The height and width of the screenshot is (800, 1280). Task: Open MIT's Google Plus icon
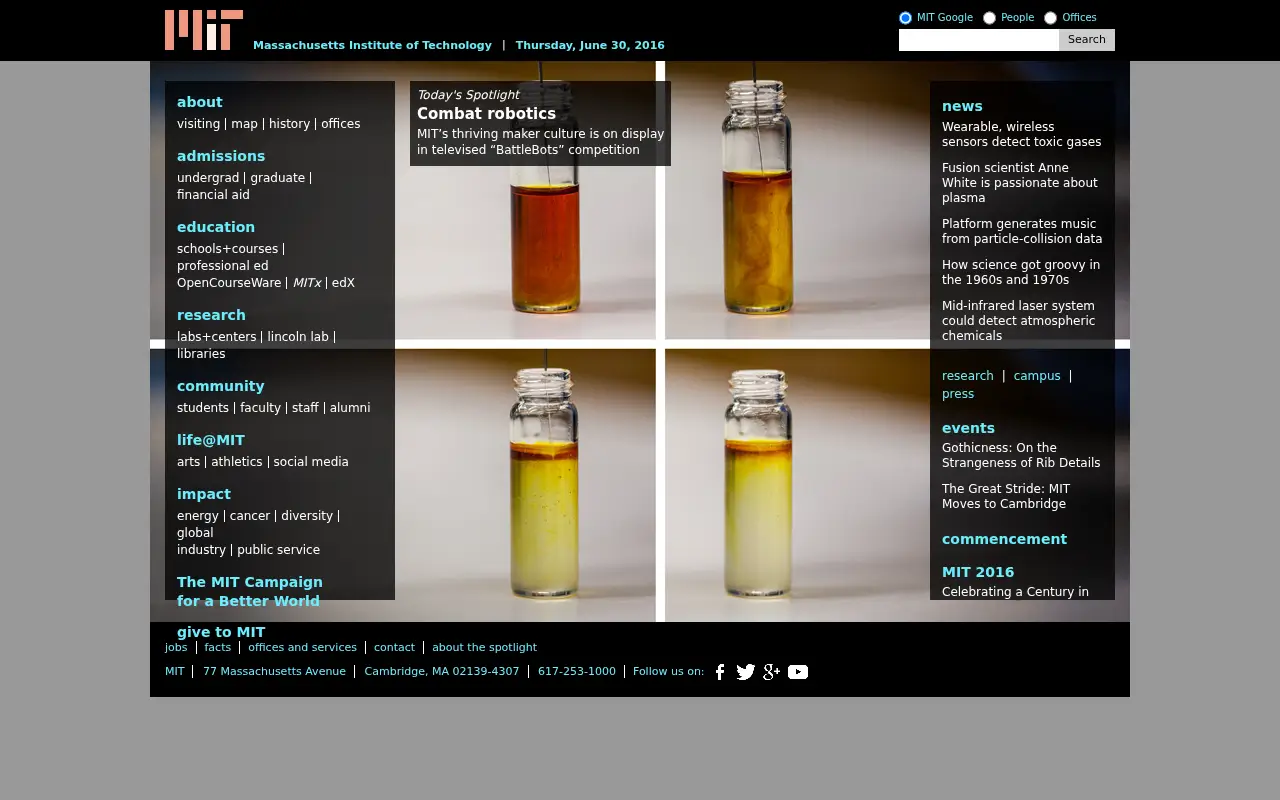pos(771,672)
